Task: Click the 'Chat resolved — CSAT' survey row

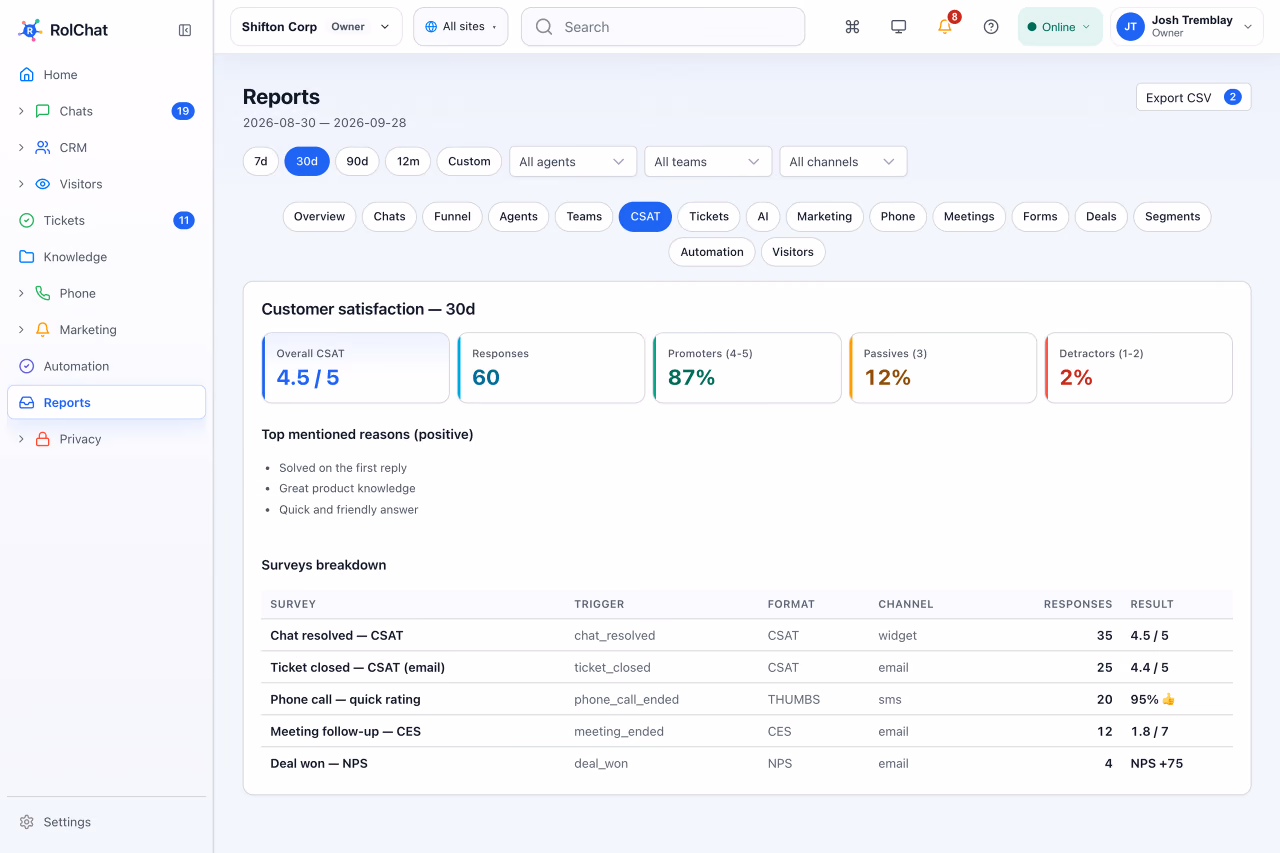Action: click(747, 635)
